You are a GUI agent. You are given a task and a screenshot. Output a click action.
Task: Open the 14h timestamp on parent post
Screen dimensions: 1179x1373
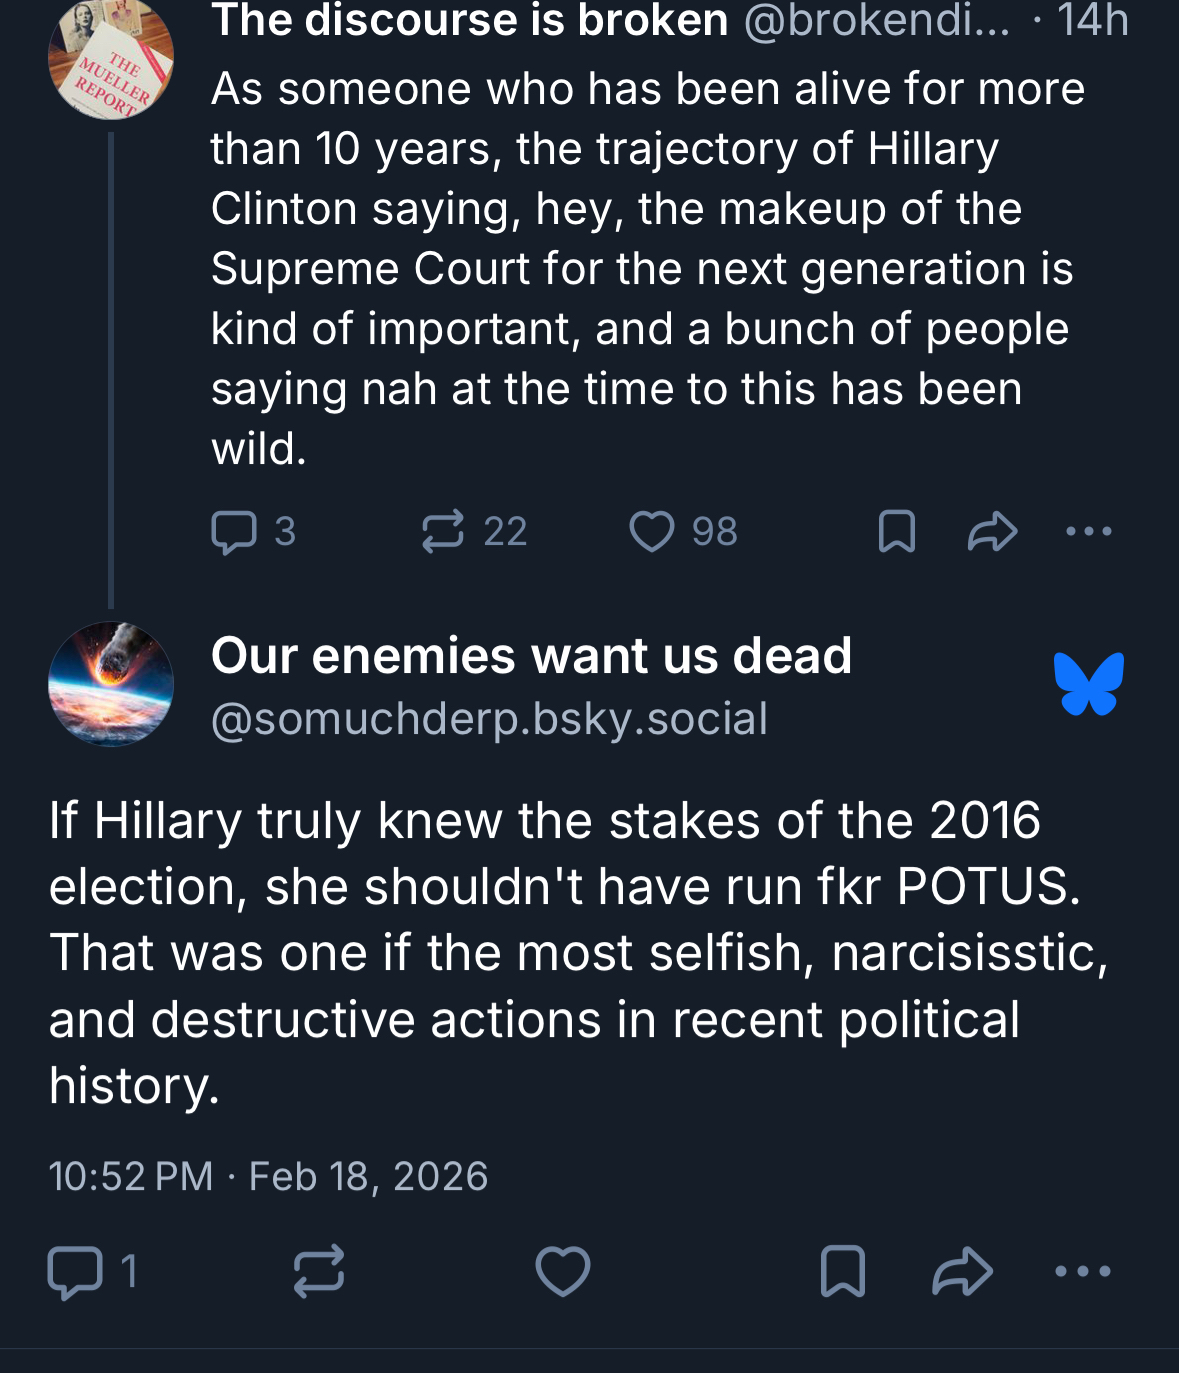pyautogui.click(x=1092, y=20)
